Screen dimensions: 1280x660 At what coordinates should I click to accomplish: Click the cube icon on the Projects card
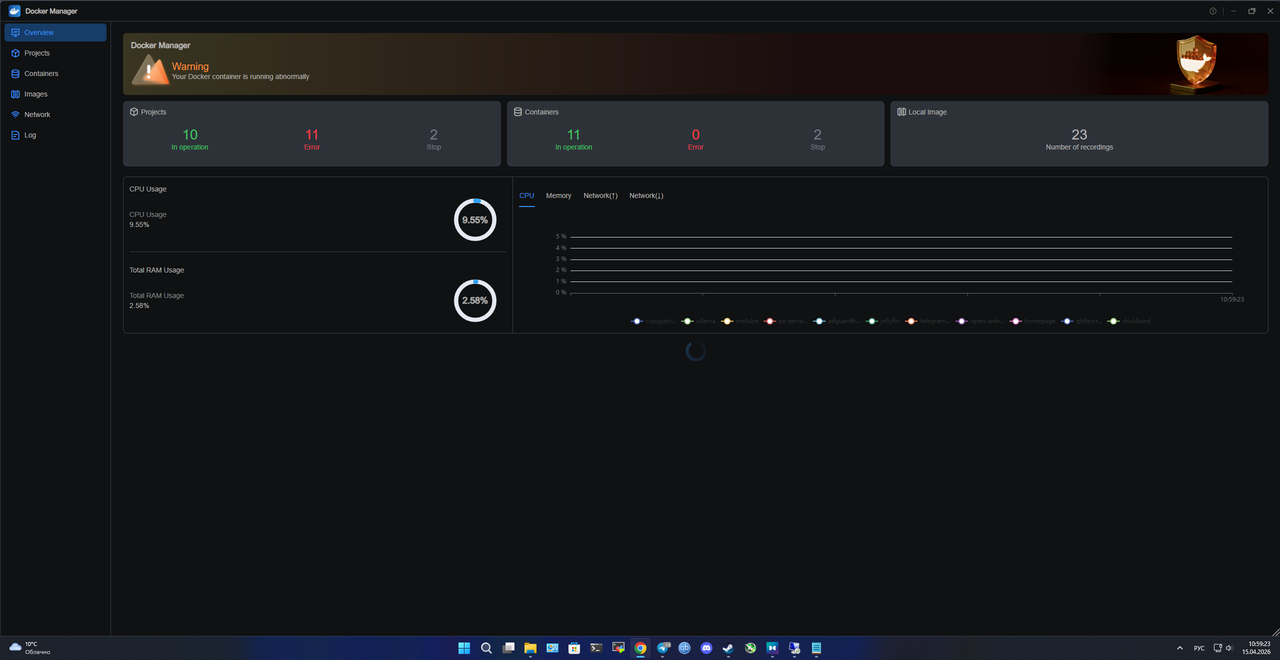[x=134, y=112]
